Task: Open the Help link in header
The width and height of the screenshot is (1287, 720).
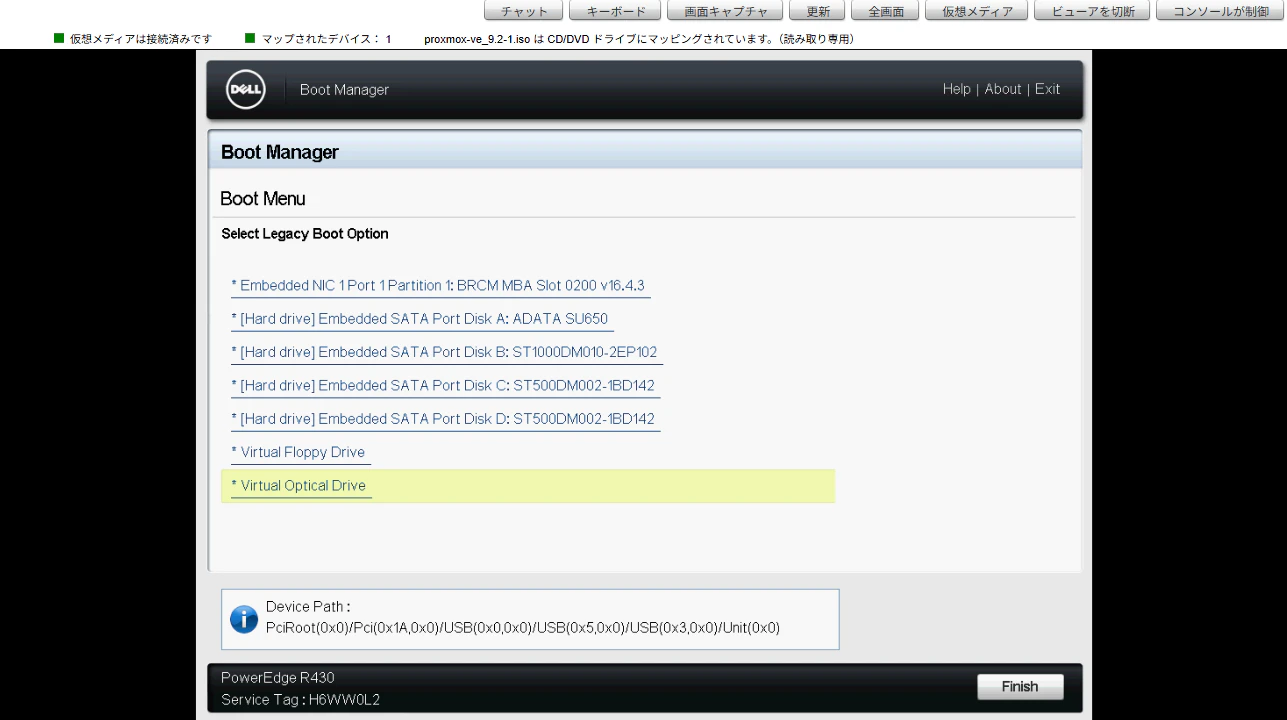Action: tap(956, 89)
